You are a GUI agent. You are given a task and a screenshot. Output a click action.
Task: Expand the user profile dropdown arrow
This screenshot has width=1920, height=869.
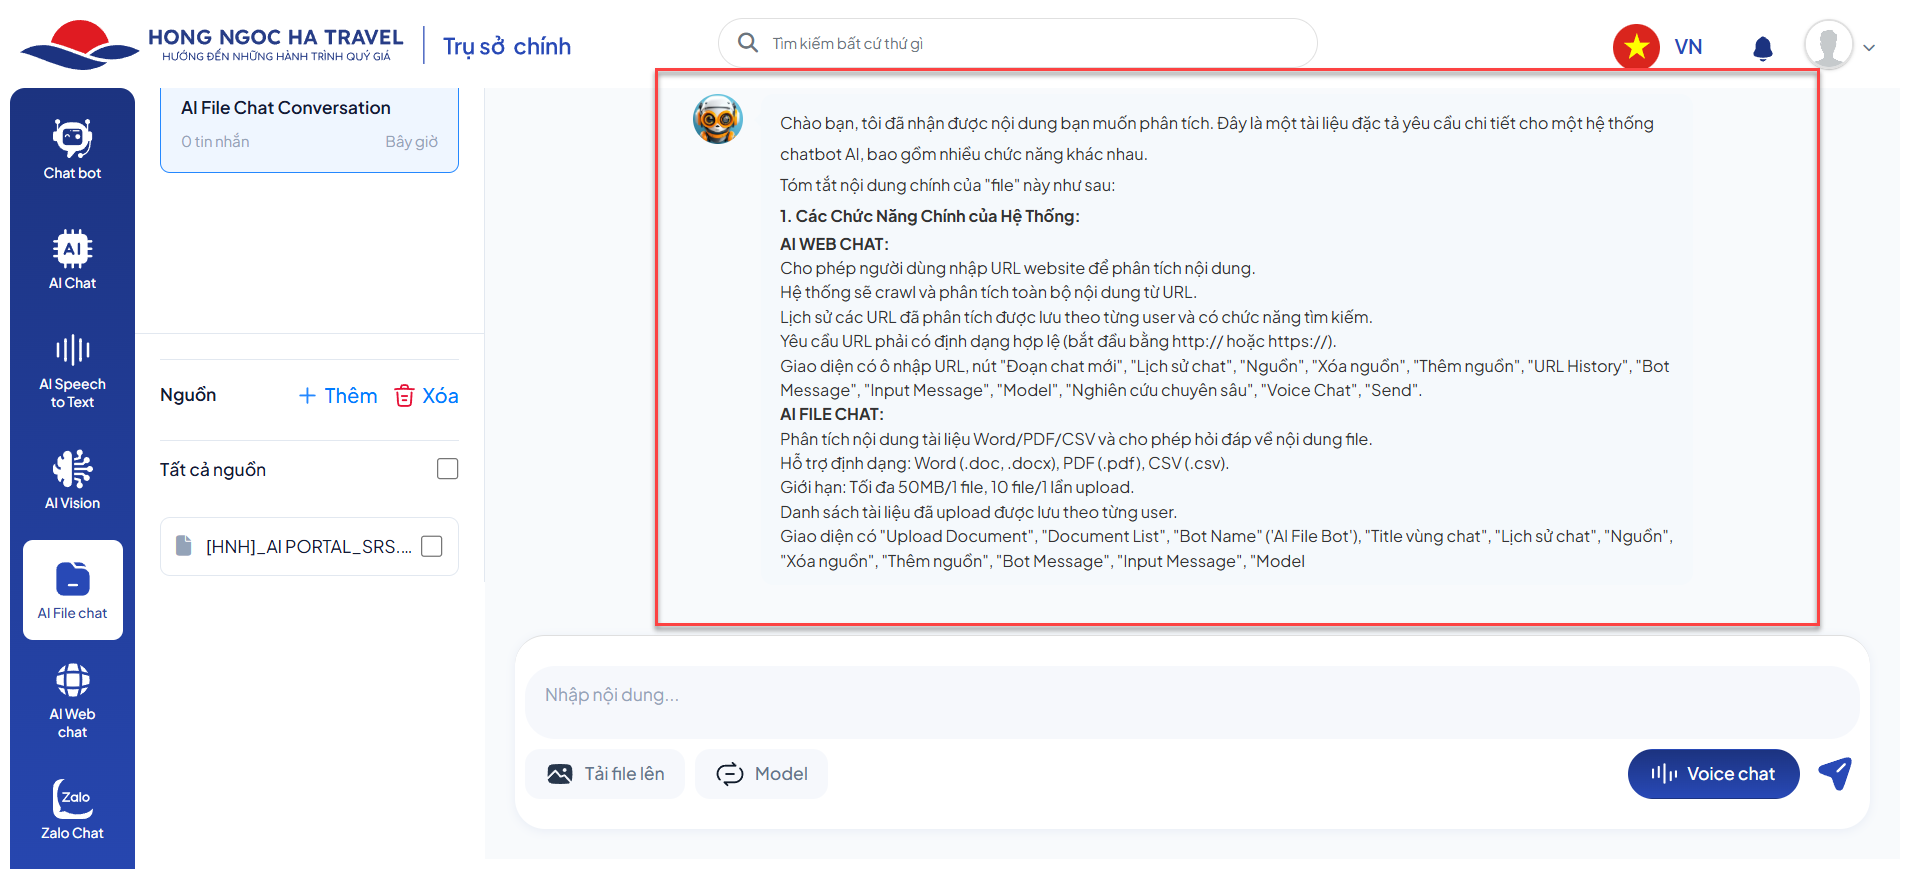[x=1869, y=48]
